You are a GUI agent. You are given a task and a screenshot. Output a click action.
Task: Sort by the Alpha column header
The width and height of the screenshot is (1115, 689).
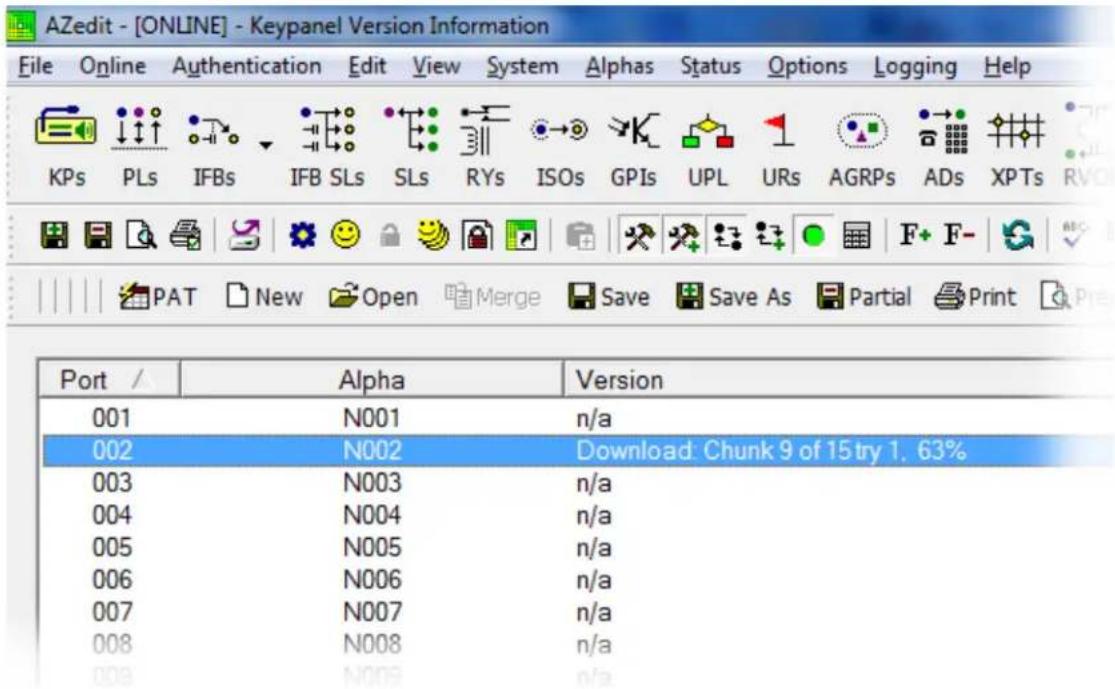coord(371,380)
